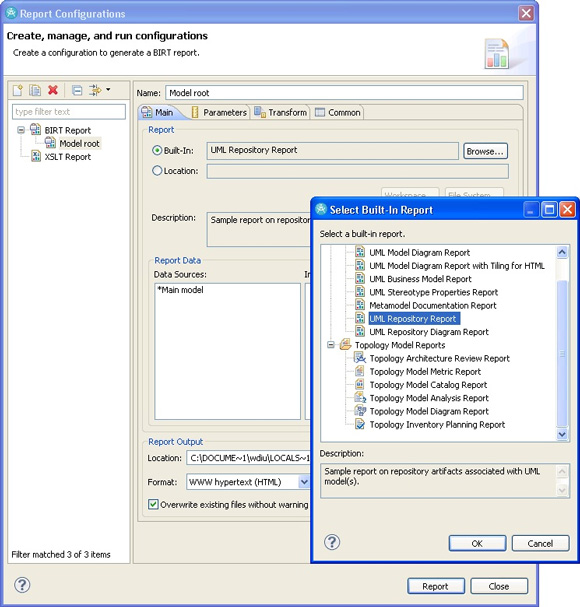Maximize the Select Built-In Report dialog
580x607 pixels.
(x=549, y=210)
